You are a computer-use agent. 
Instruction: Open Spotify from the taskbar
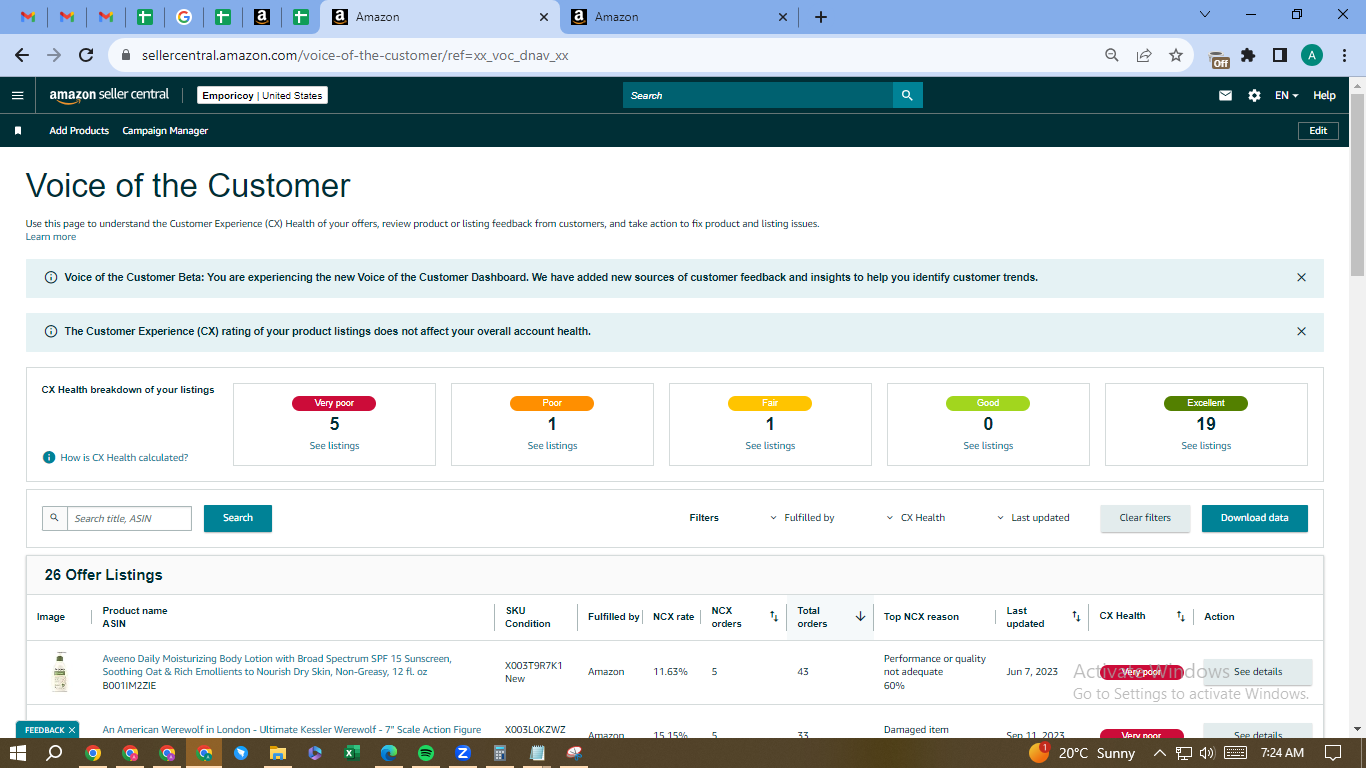point(426,753)
